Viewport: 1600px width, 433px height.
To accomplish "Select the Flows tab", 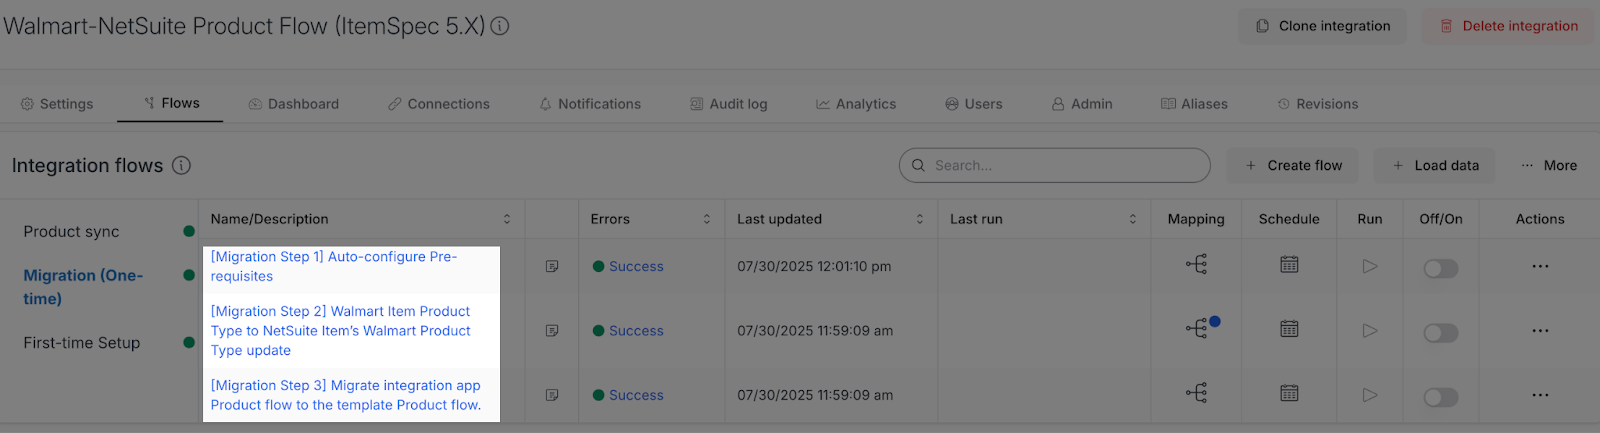I will pyautogui.click(x=171, y=103).
